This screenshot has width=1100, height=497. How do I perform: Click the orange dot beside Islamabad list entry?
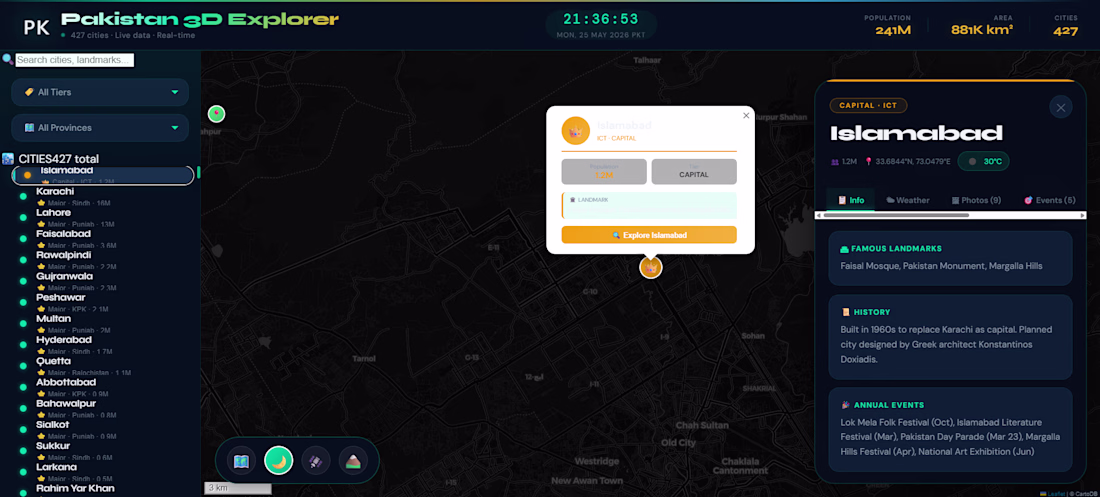coord(27,175)
